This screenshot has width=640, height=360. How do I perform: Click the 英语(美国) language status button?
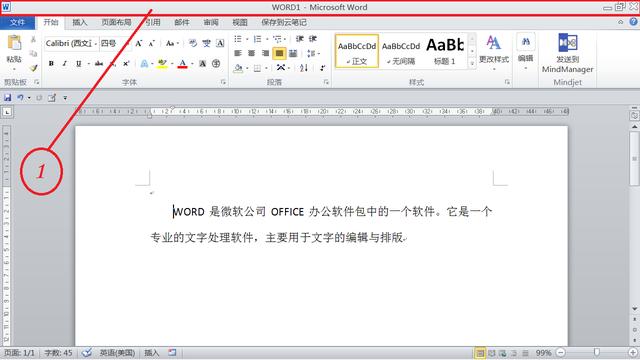point(117,353)
